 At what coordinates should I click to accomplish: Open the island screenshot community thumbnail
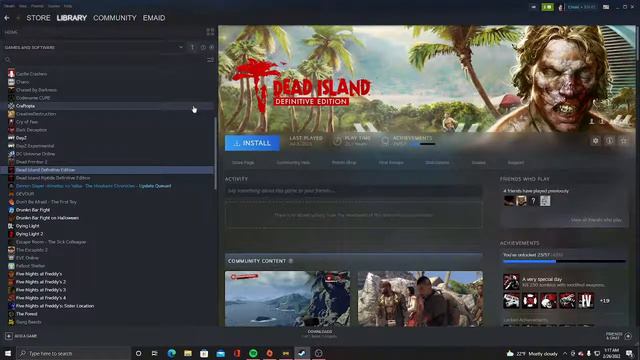287,299
